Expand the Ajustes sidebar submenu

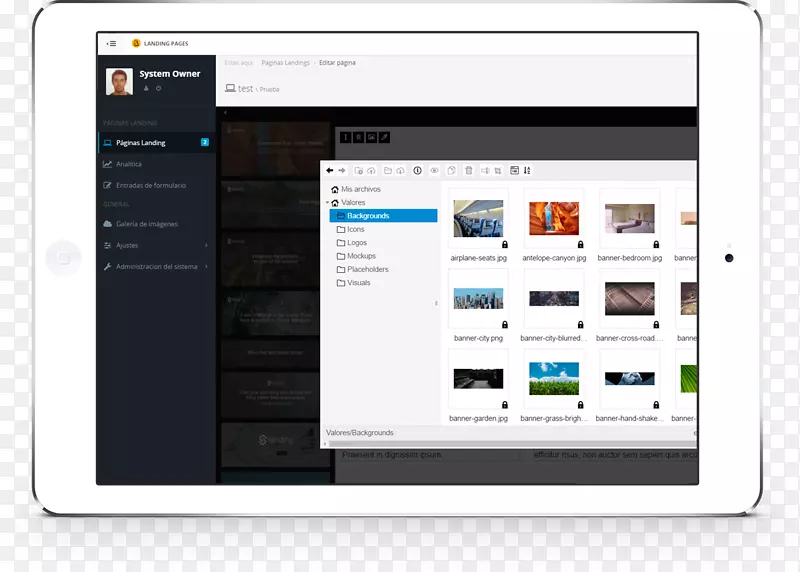click(x=206, y=245)
